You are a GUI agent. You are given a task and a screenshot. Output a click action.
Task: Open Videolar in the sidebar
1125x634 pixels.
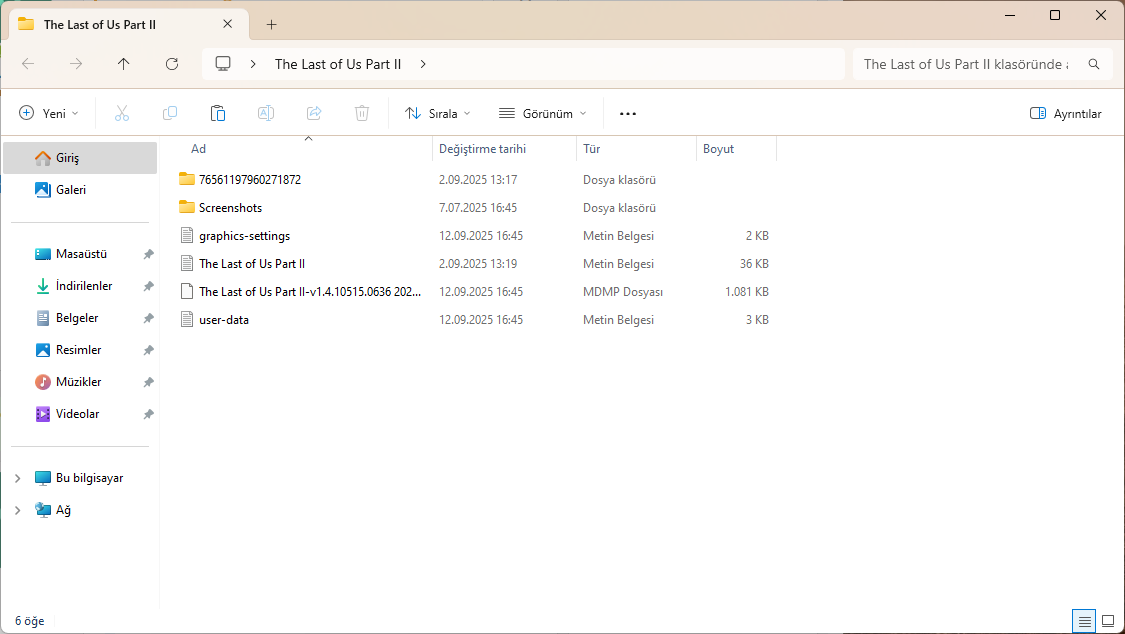click(x=80, y=414)
